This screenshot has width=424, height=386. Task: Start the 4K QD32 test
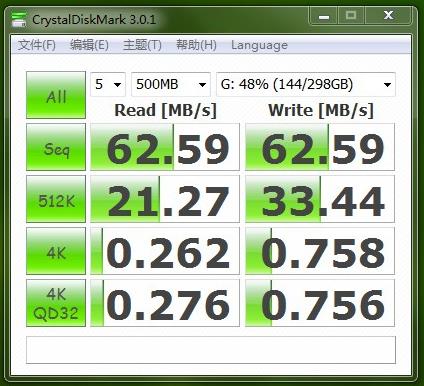[56, 303]
